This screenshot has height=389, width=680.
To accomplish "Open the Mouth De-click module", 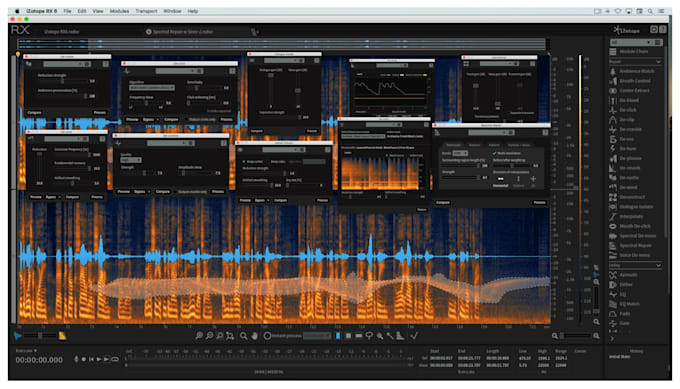I will tap(630, 226).
